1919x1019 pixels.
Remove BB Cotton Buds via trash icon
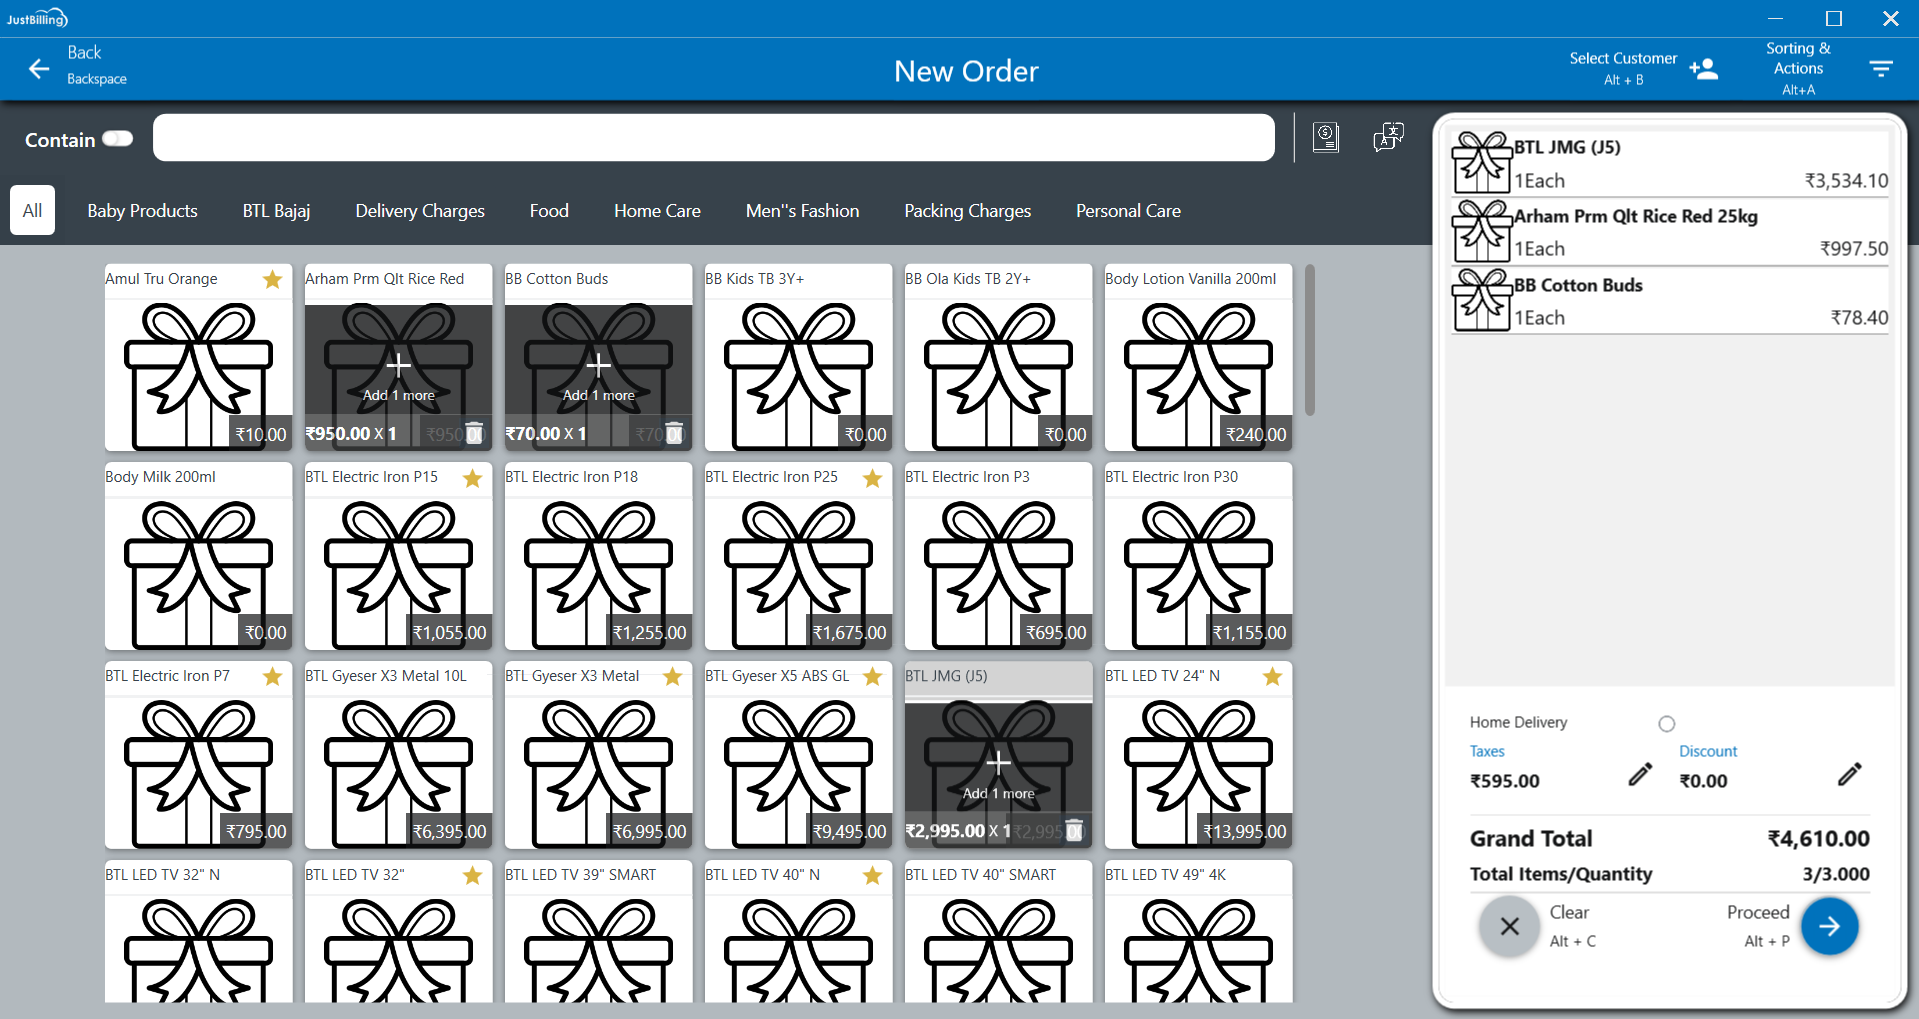pos(675,433)
